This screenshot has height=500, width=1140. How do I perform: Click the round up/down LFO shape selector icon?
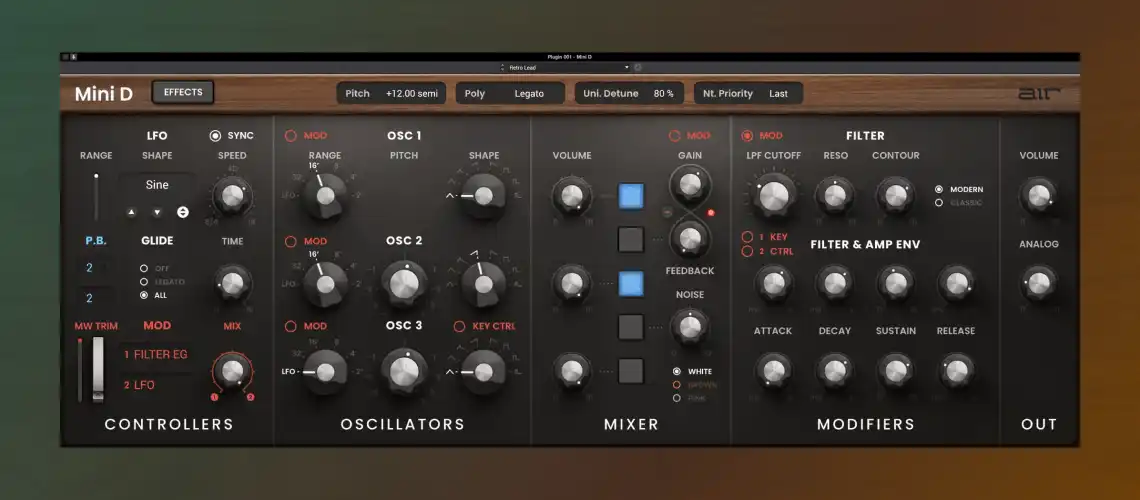[182, 212]
